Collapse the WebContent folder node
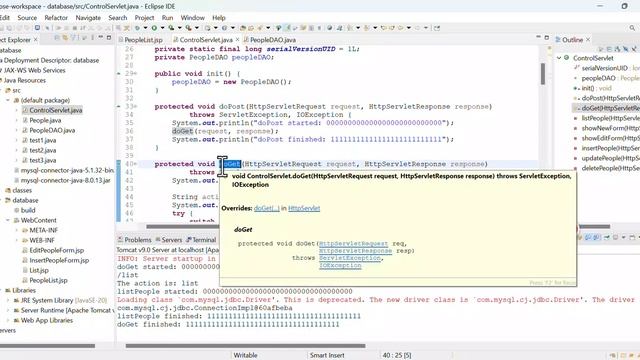The width and height of the screenshot is (640, 360). tap(8, 220)
